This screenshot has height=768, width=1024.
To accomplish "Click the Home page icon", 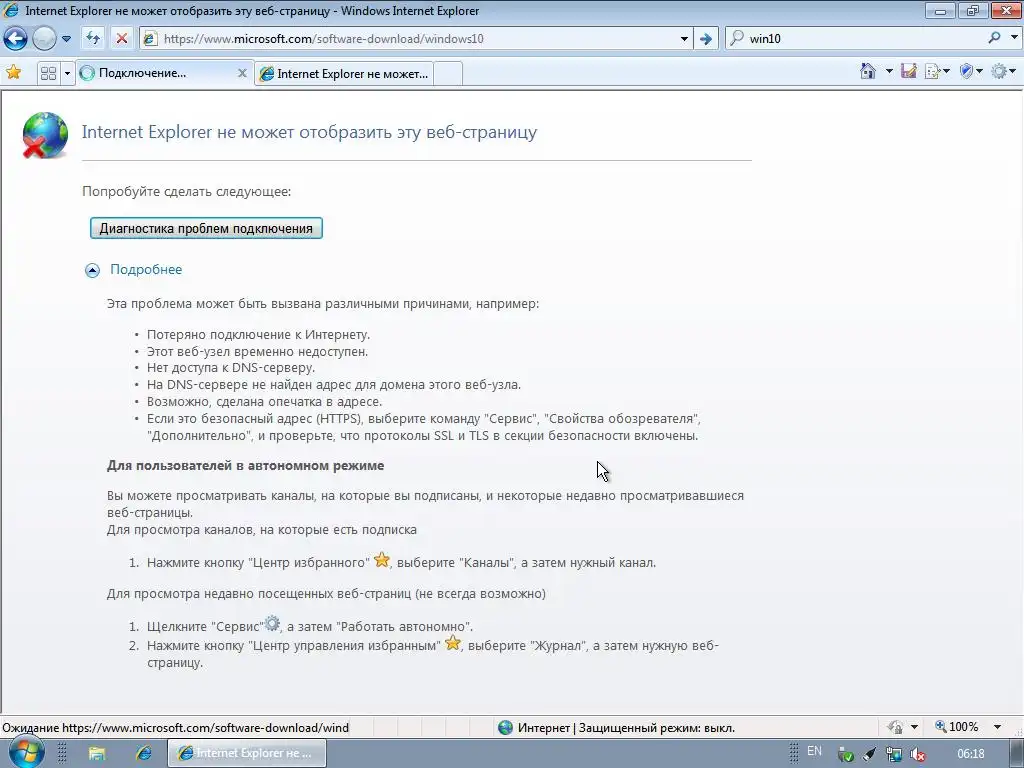I will [x=868, y=71].
